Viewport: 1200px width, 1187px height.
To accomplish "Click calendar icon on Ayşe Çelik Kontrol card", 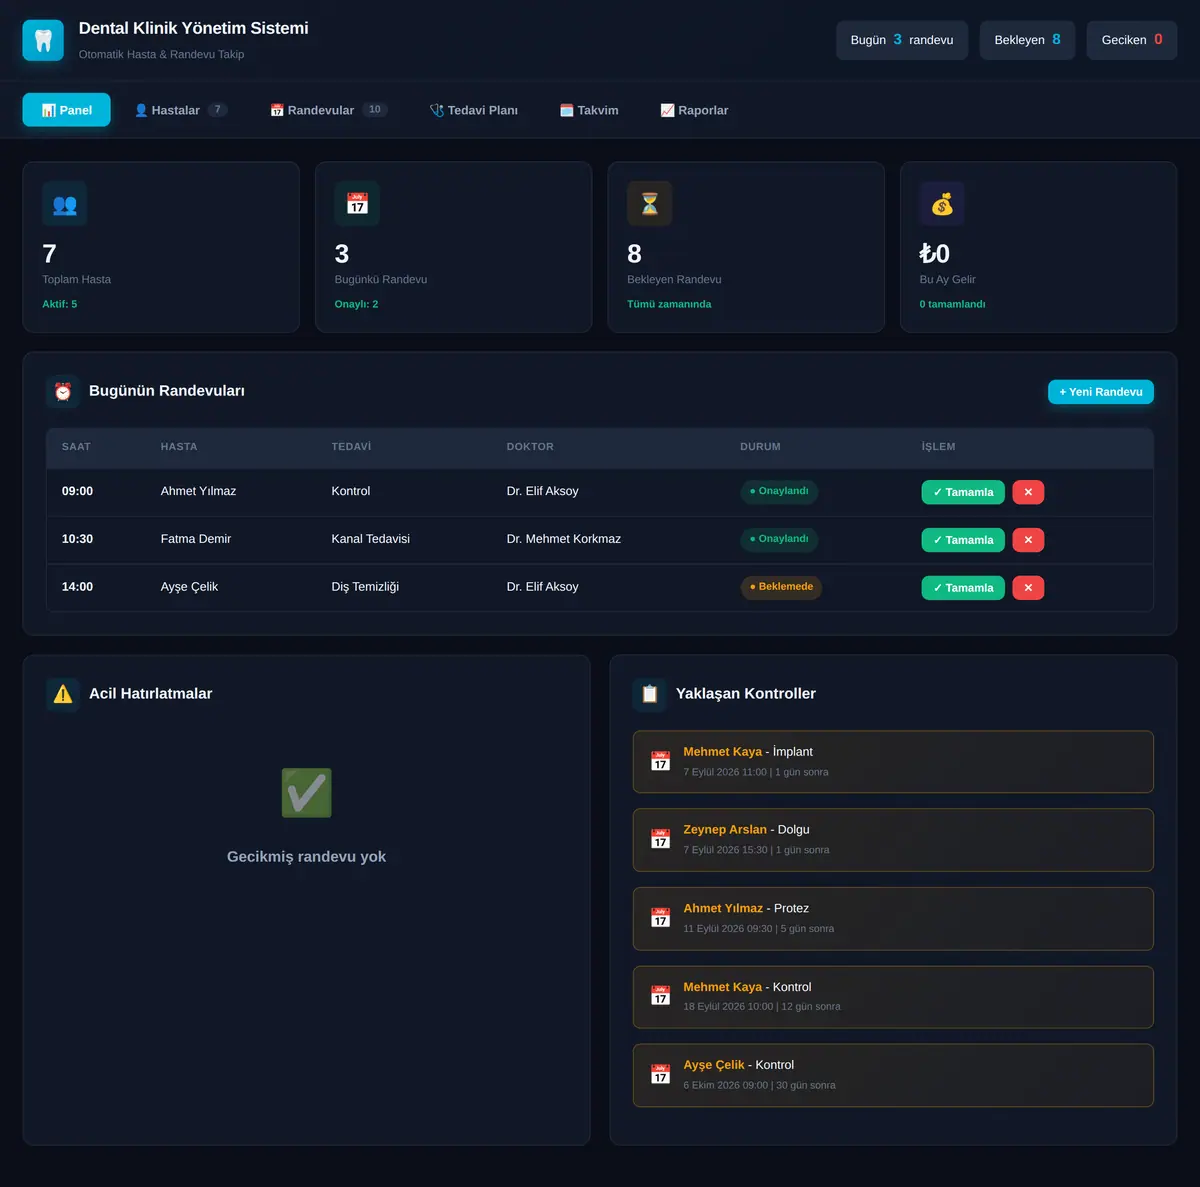I will [x=660, y=1075].
